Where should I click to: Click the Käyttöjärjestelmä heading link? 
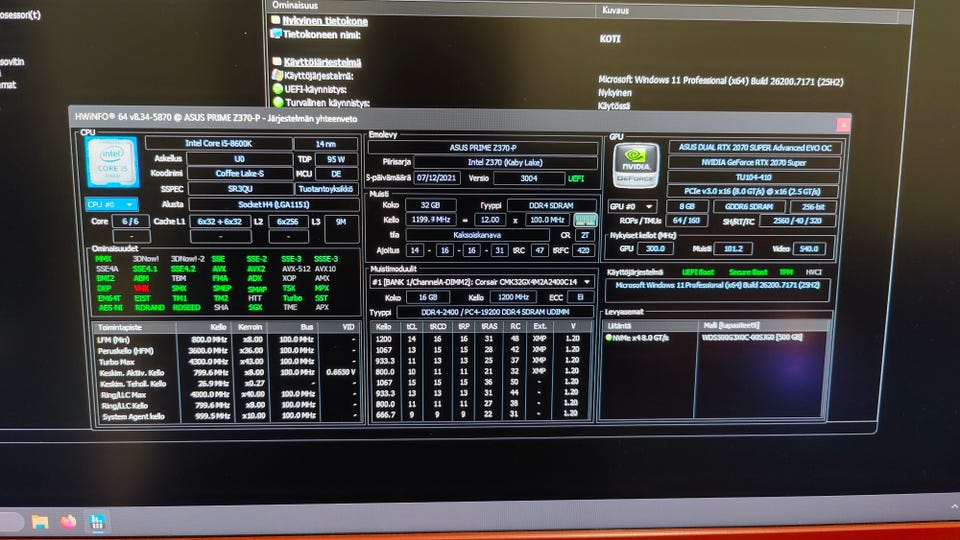coord(322,62)
